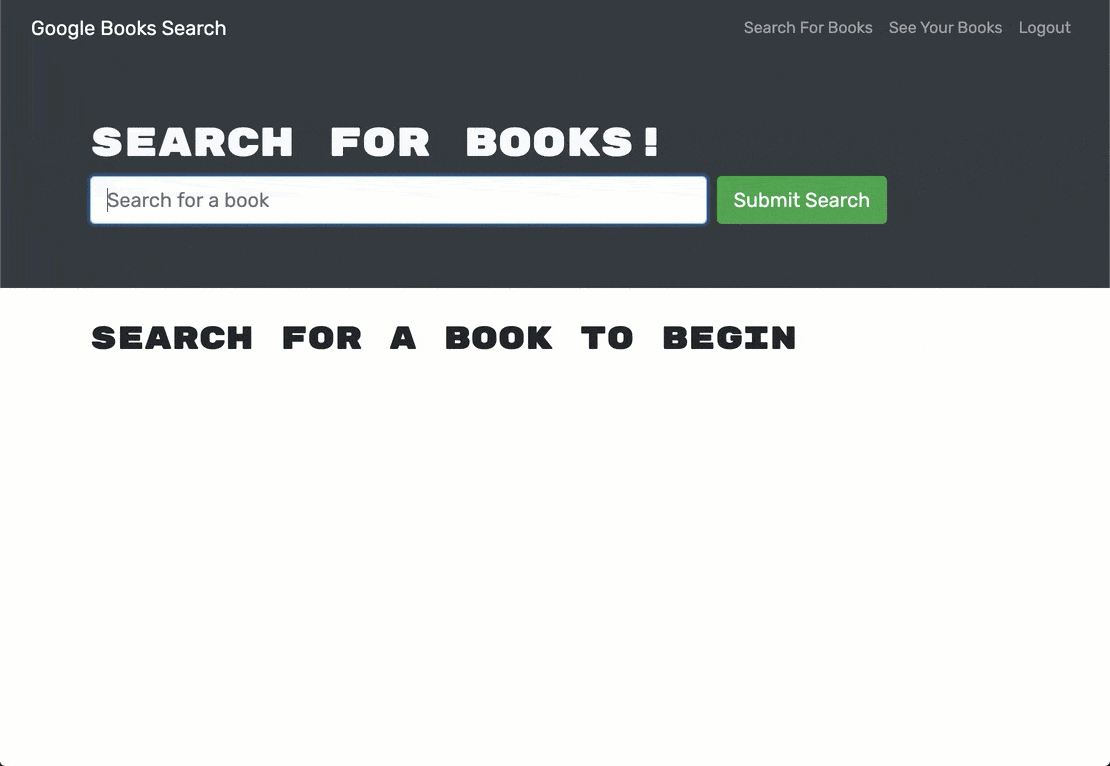Click the first link in the navbar
Screen dimensions: 1110x766
[x=807, y=27]
